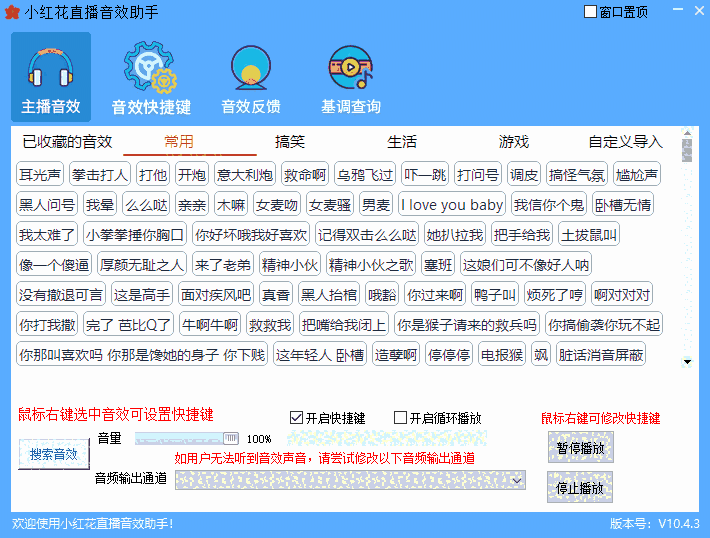Click the 停止播放 button
Image resolution: width=710 pixels, height=538 pixels.
(x=580, y=487)
